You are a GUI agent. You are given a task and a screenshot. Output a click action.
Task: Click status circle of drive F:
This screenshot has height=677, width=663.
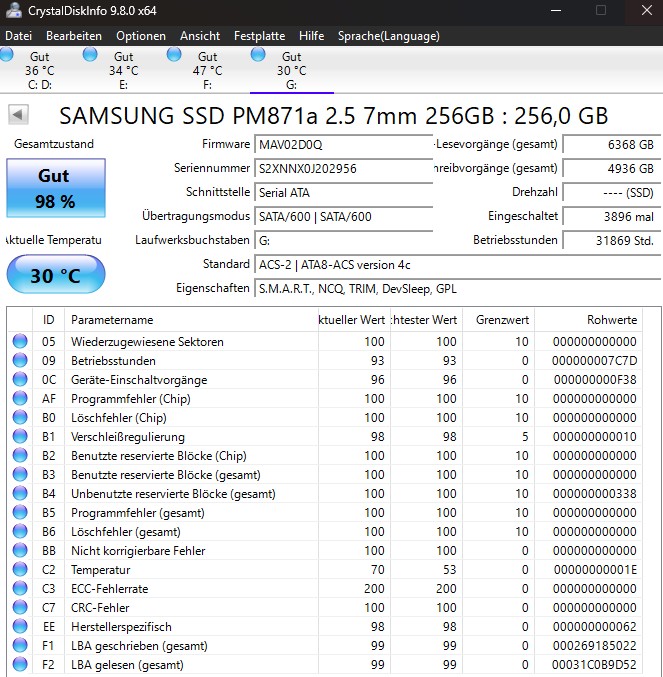click(174, 55)
